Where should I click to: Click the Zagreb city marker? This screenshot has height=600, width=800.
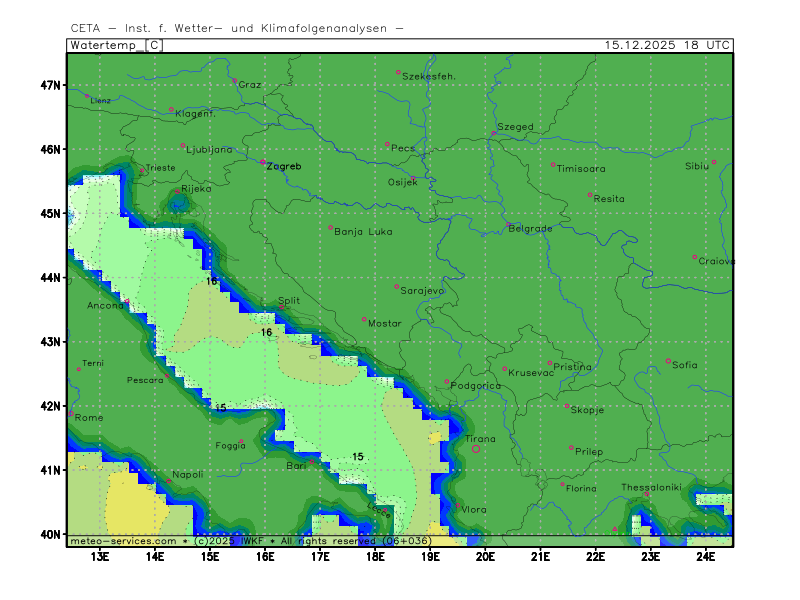pyautogui.click(x=263, y=161)
